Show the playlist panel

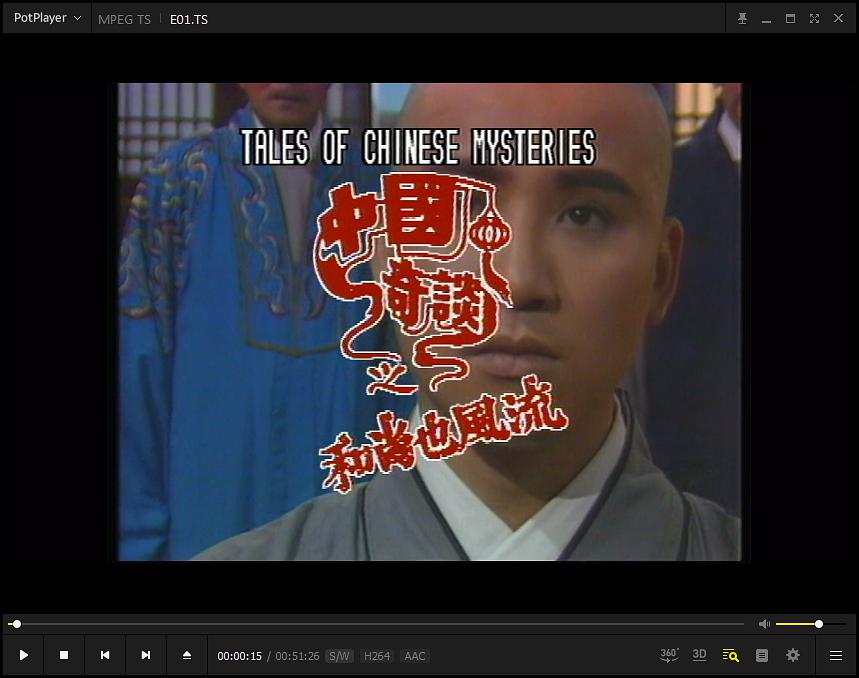[x=761, y=656]
